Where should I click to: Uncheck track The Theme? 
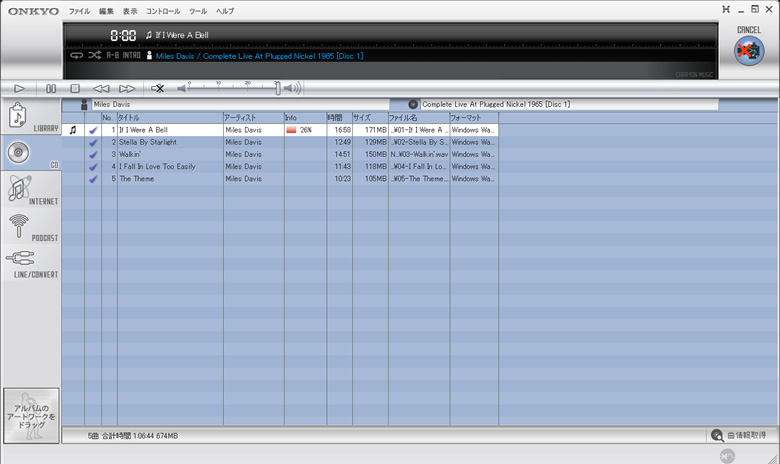click(x=93, y=179)
